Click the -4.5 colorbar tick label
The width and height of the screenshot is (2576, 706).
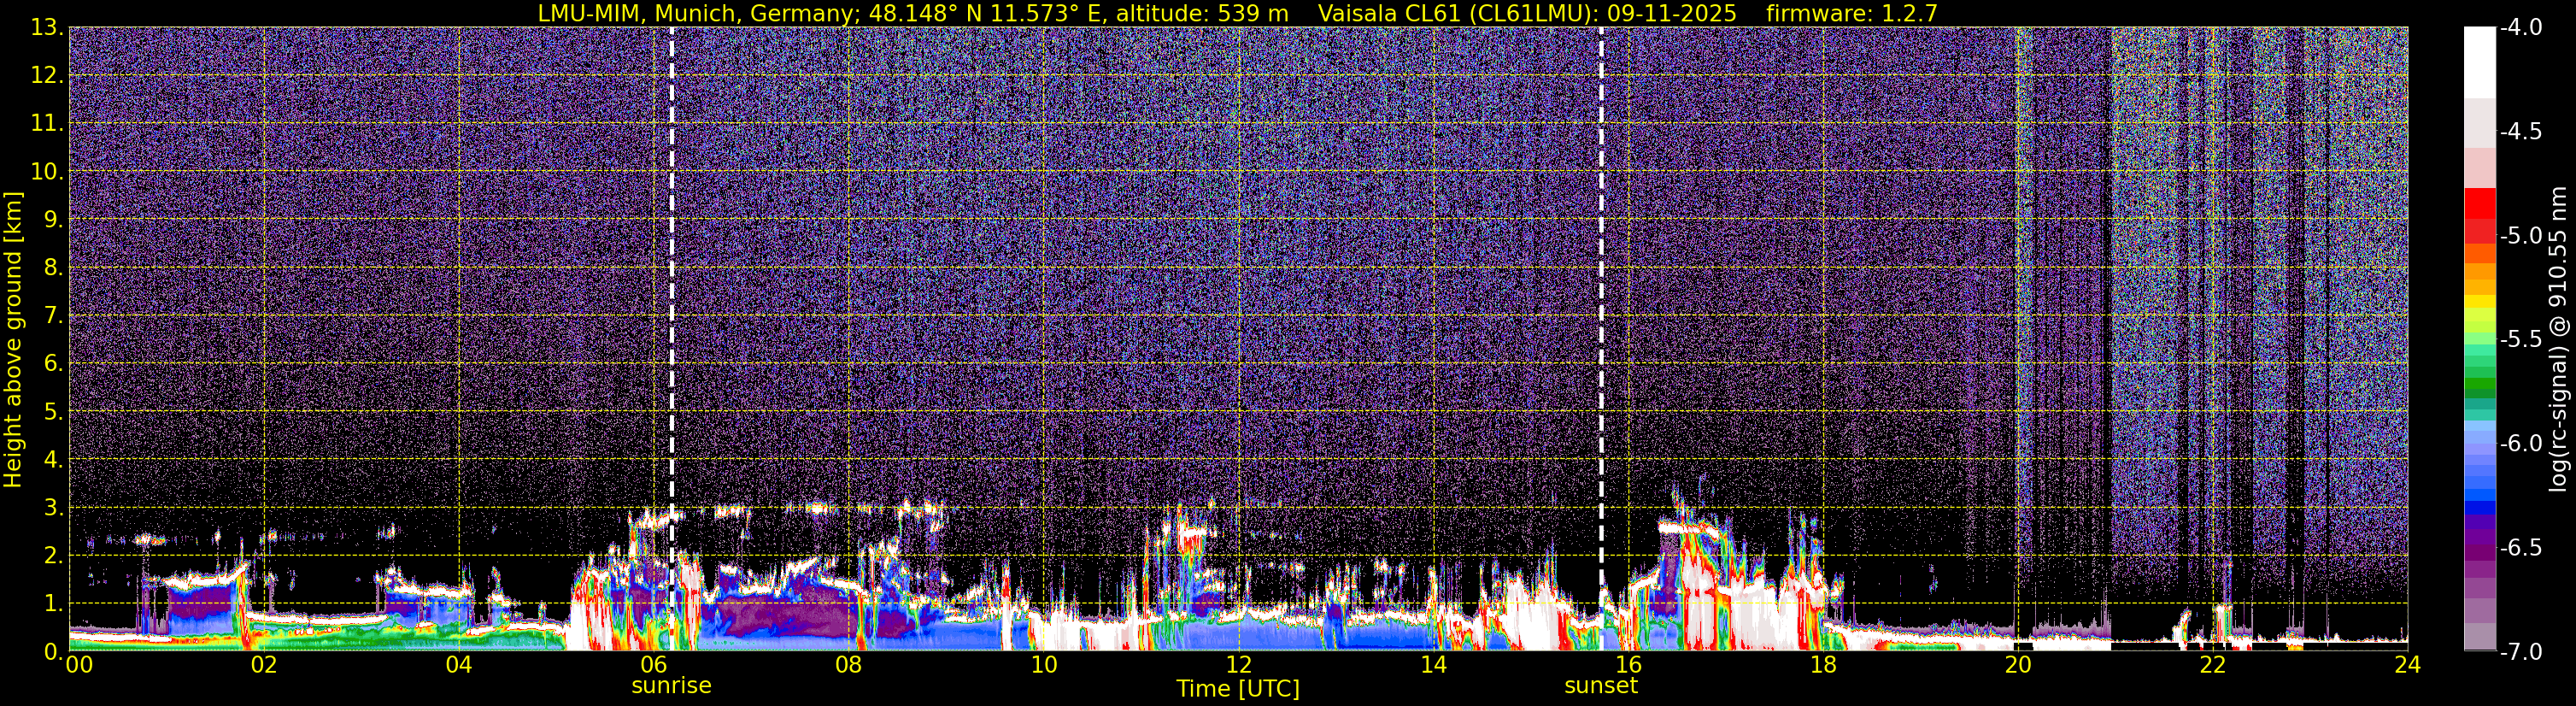tap(2520, 132)
